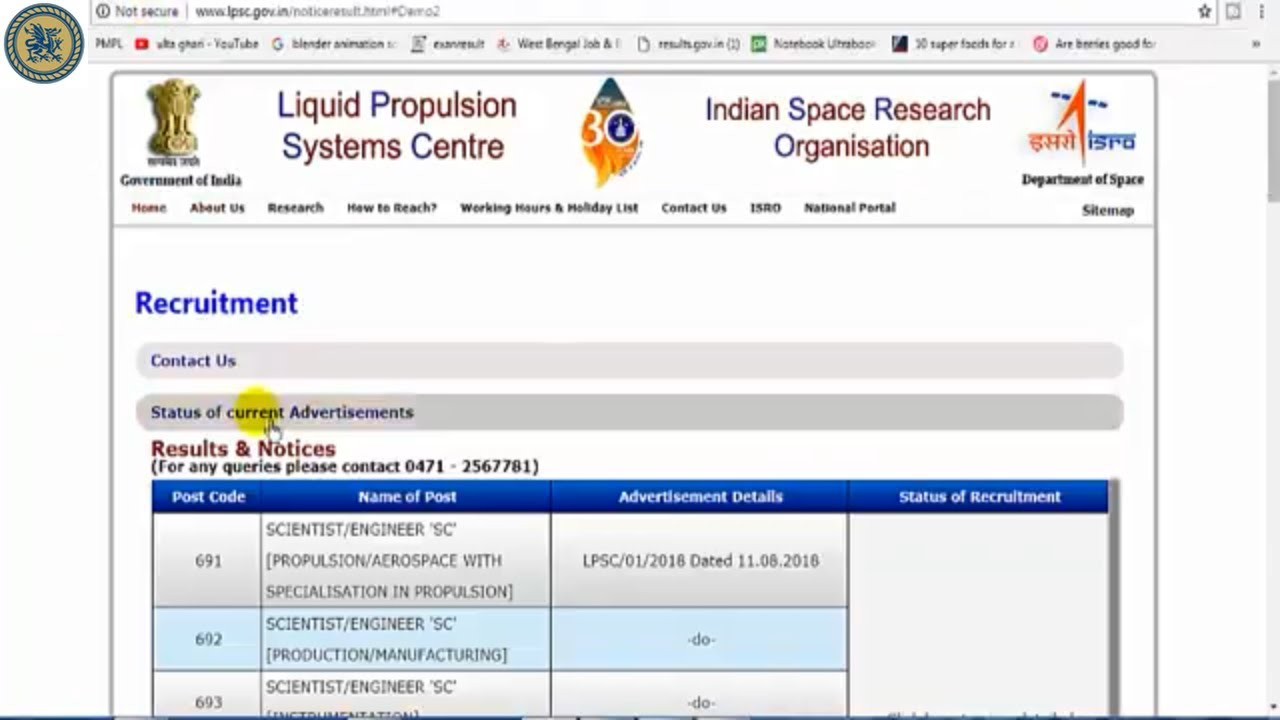The image size is (1280, 720).
Task: Open the examresult bookmark
Action: pos(447,44)
